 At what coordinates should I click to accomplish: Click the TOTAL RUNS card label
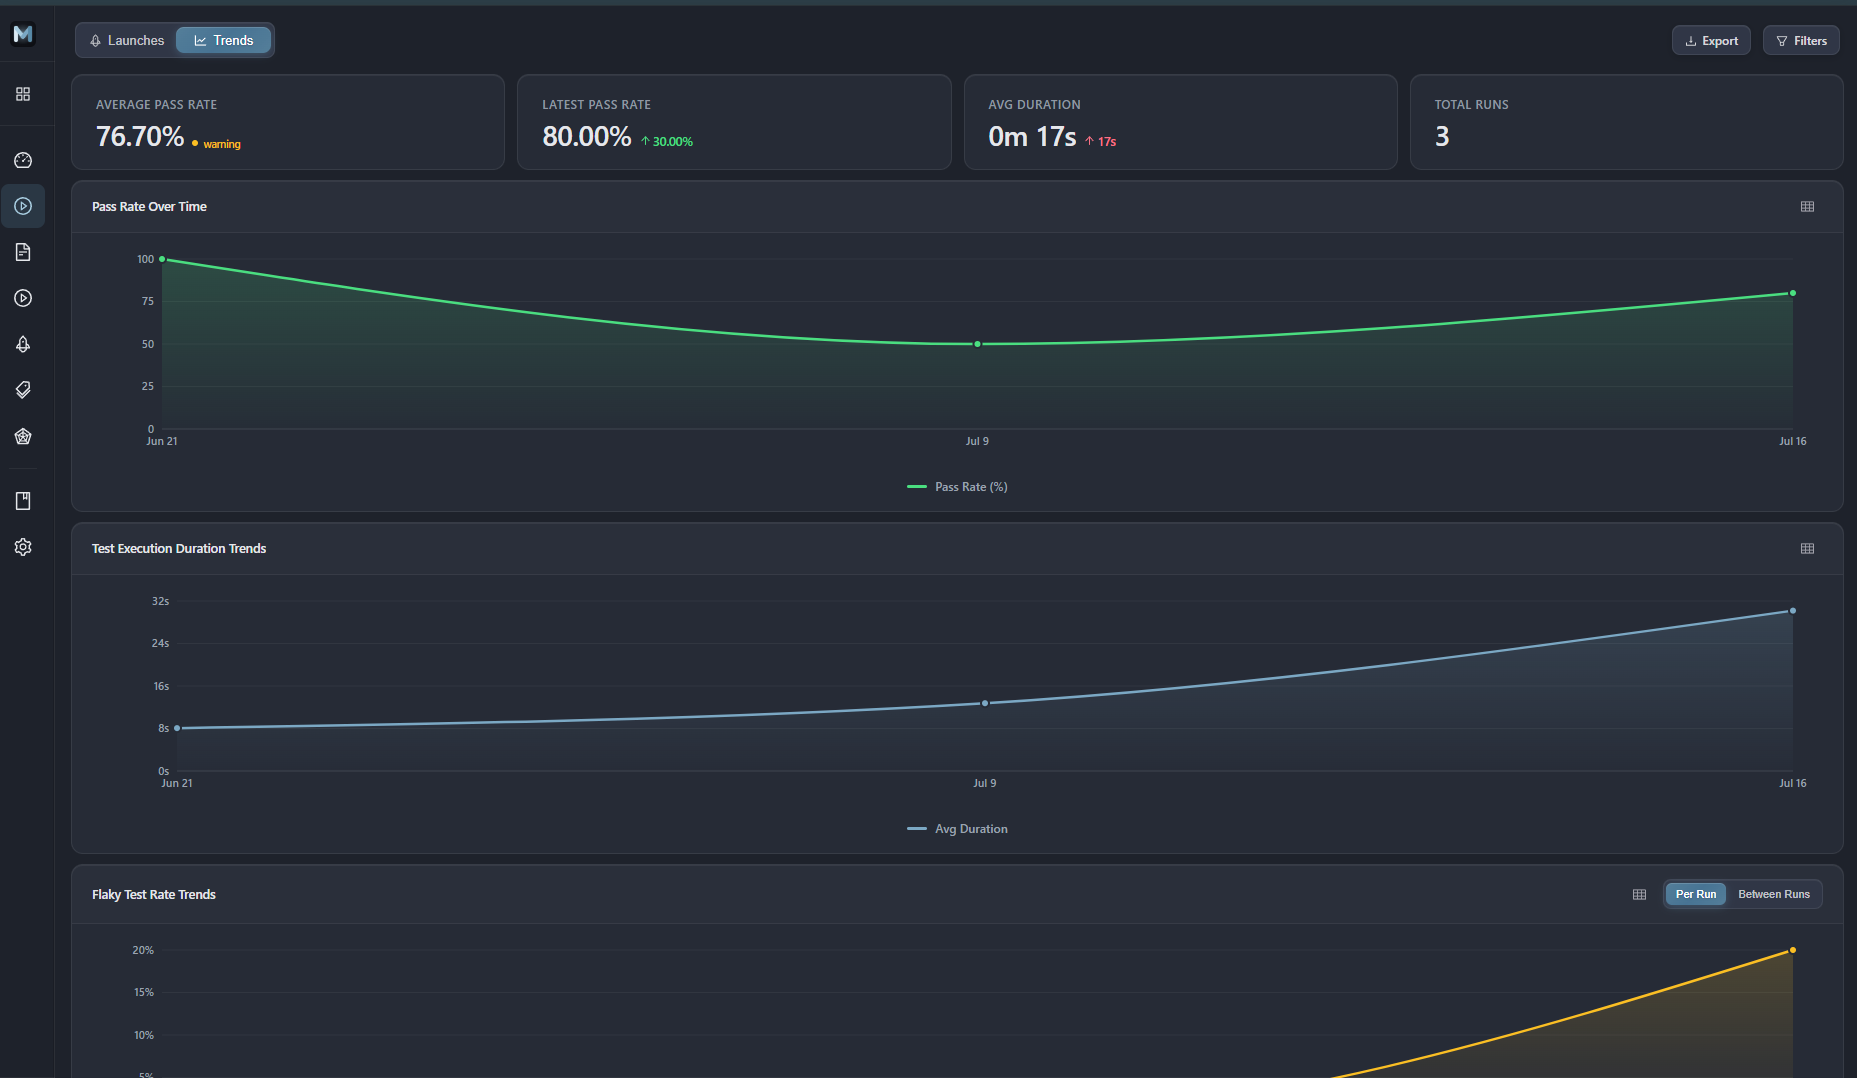click(1471, 105)
